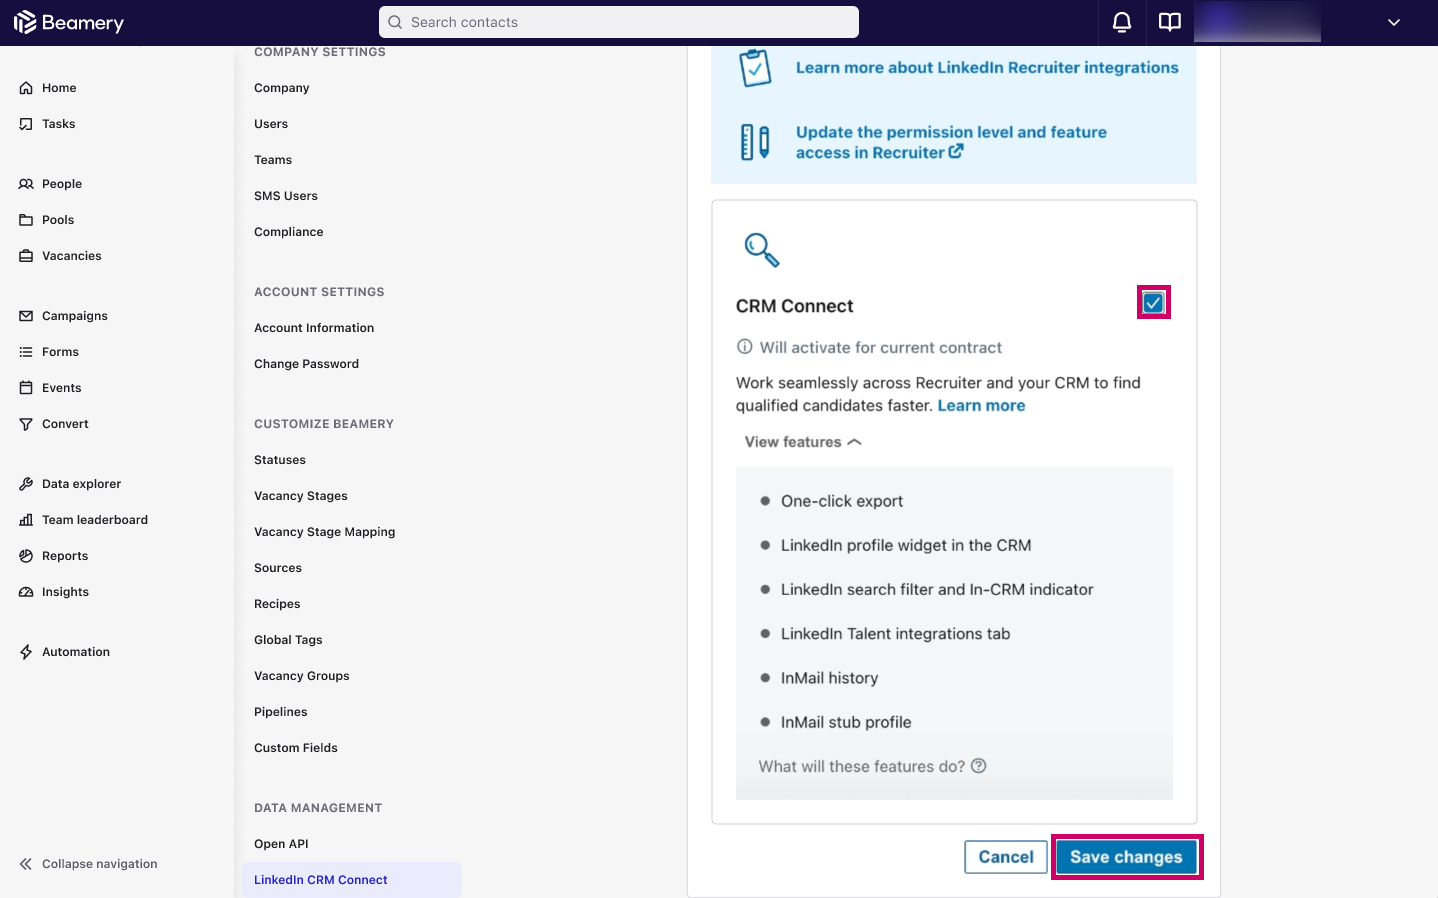Open Update the permission level link

(951, 142)
